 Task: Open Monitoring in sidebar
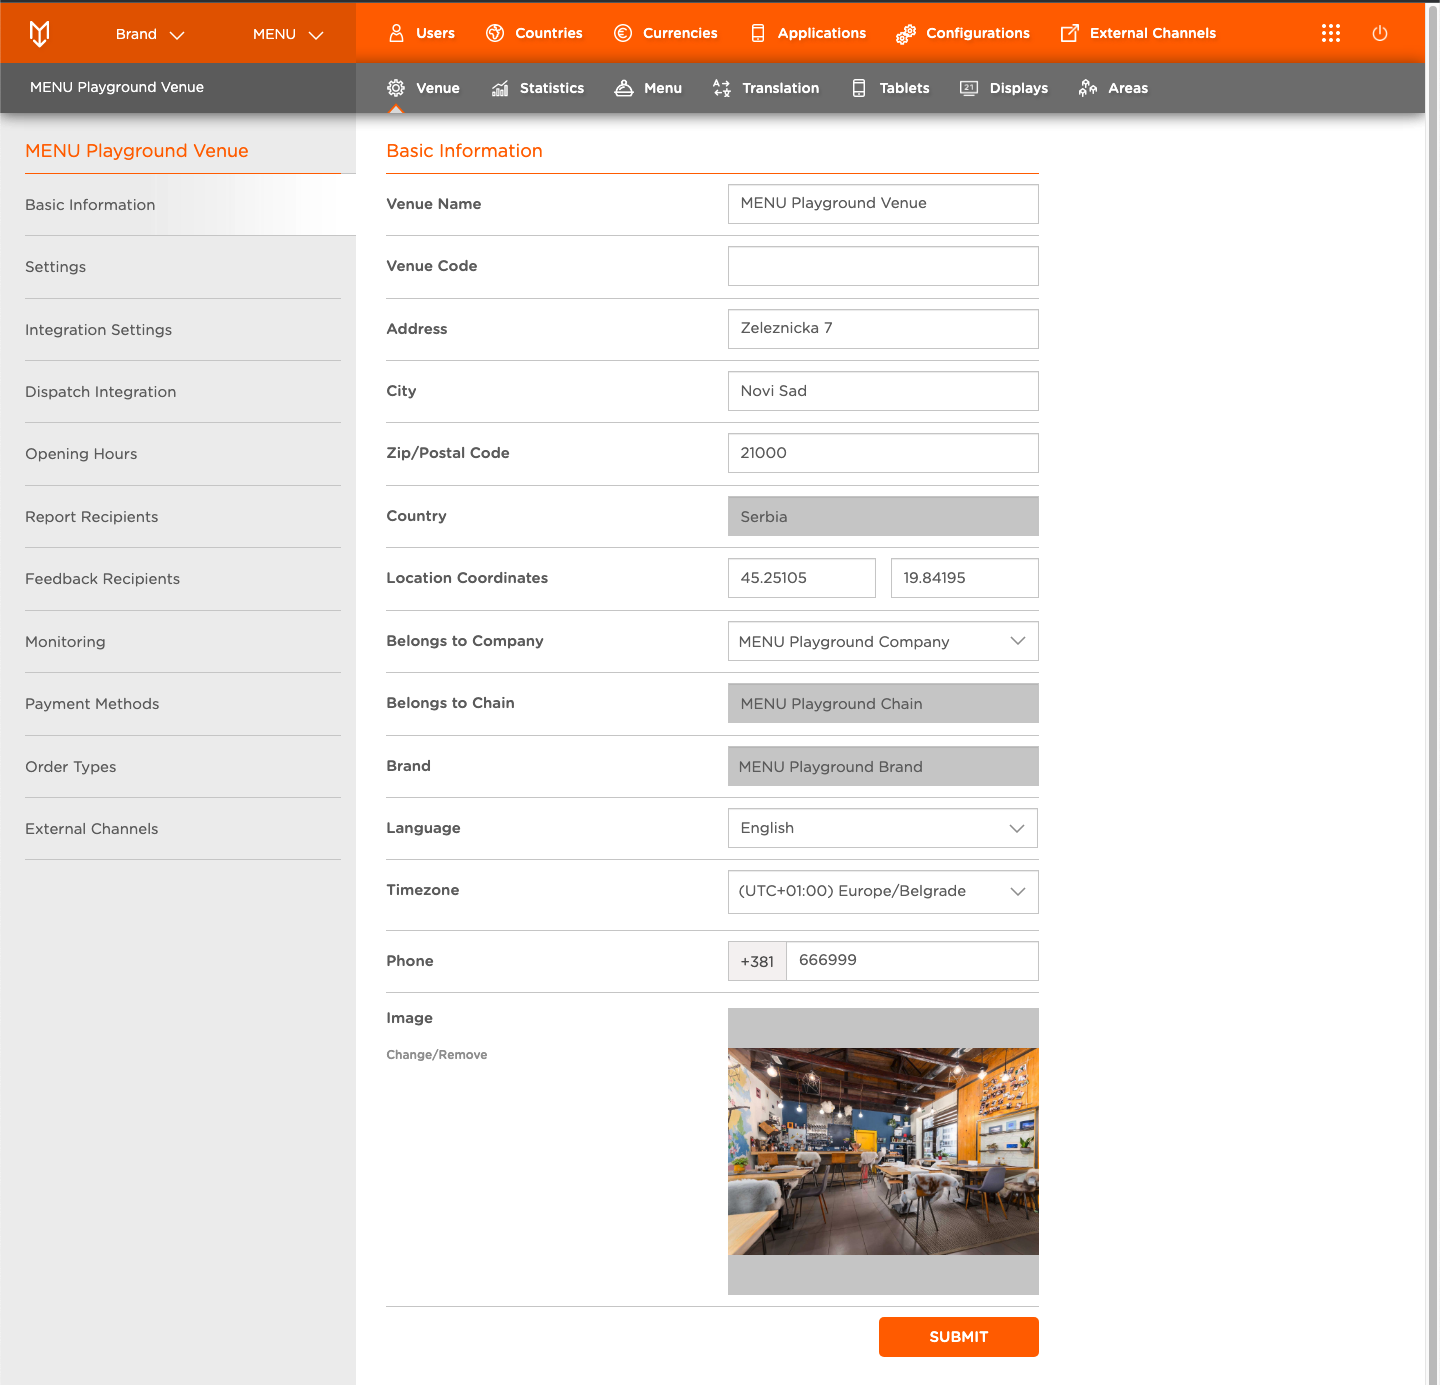(183, 642)
